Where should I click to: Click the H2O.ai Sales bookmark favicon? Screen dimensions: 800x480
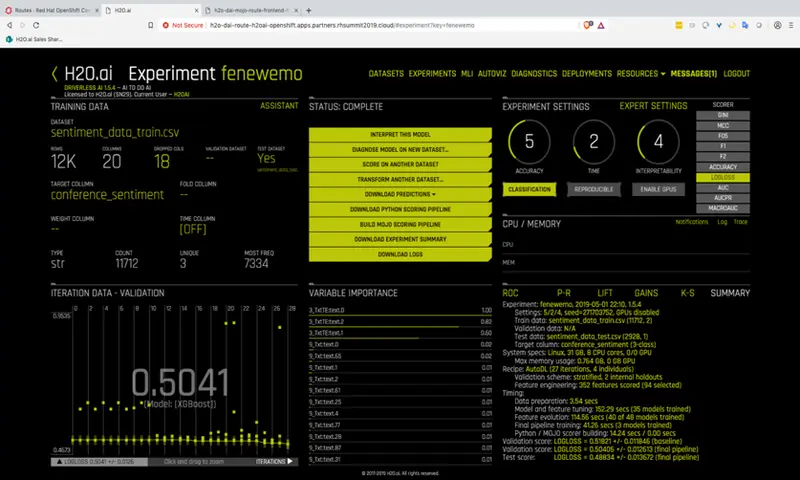[9, 39]
